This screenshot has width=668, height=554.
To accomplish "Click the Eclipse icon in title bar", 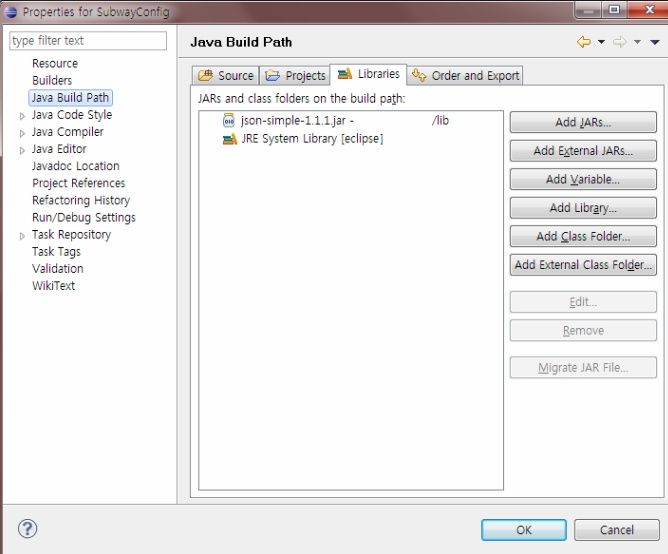I will (x=10, y=12).
